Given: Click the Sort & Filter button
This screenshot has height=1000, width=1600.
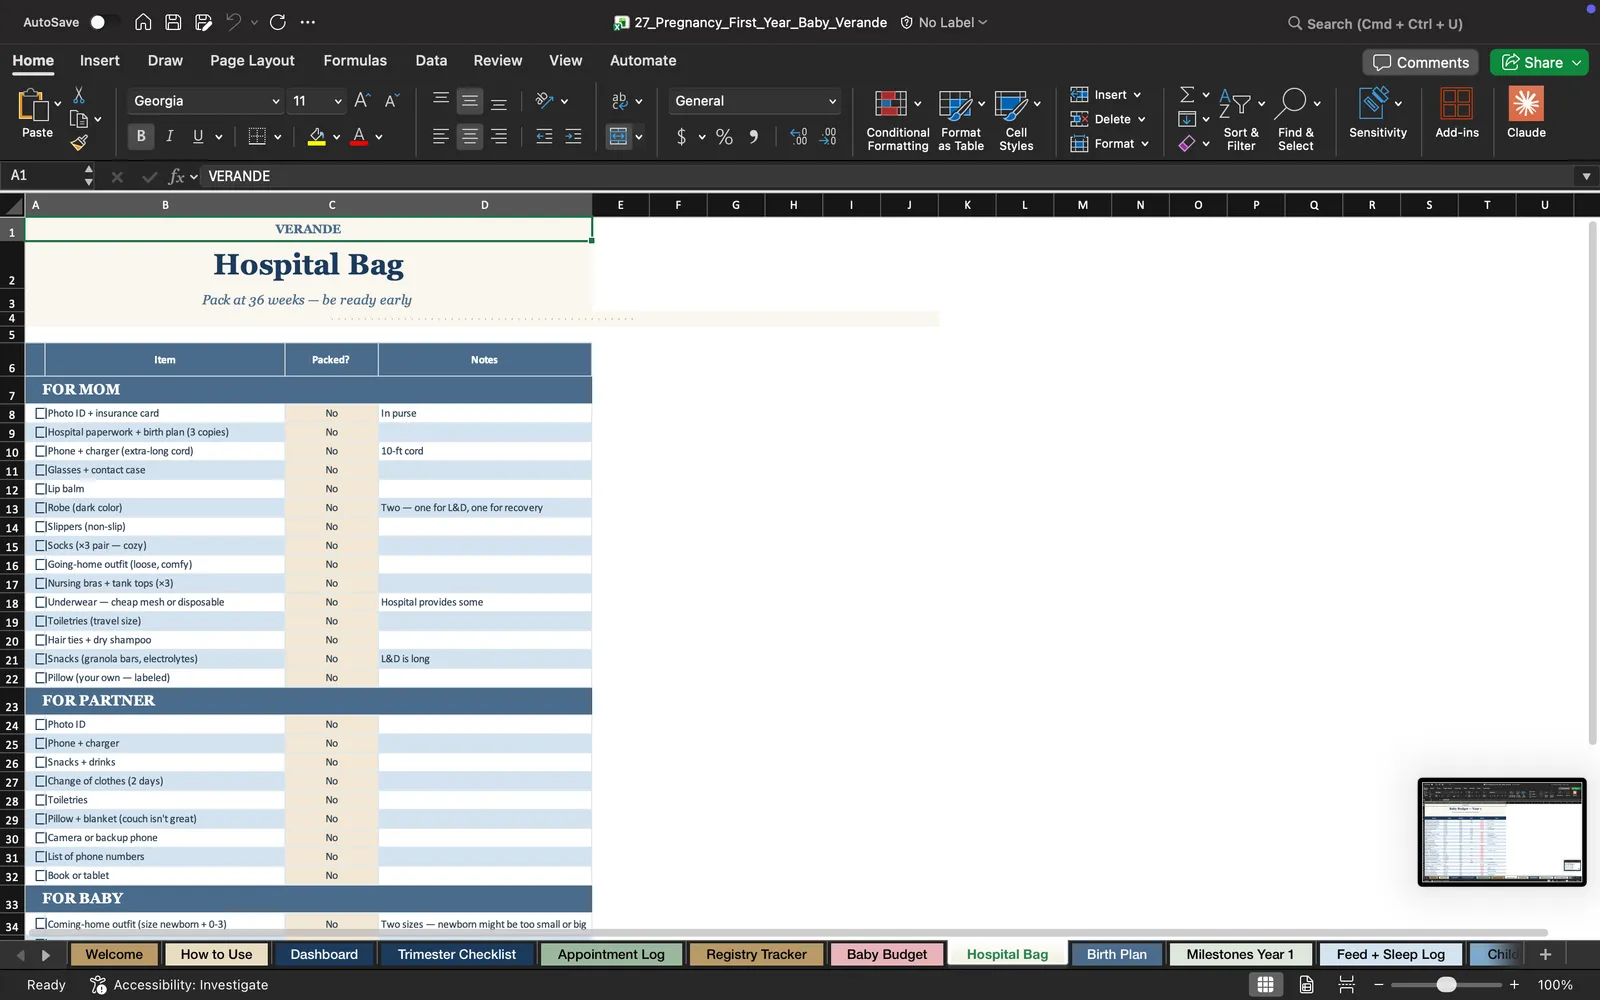Looking at the screenshot, I should pos(1241,119).
